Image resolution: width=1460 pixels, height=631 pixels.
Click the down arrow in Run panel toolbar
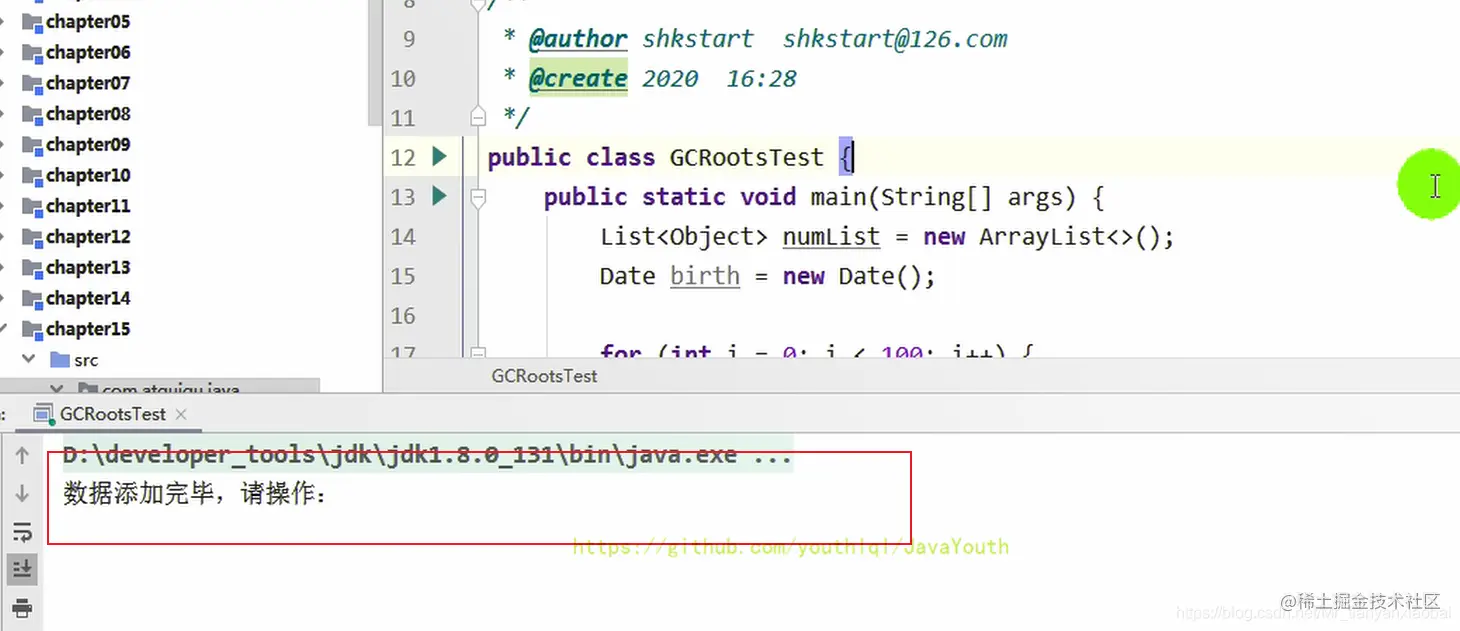[22, 493]
